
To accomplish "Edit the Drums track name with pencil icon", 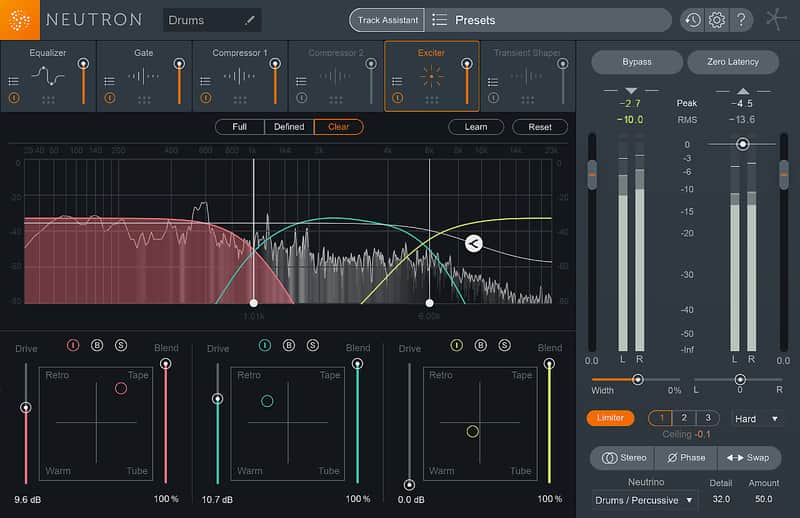I will pyautogui.click(x=249, y=20).
